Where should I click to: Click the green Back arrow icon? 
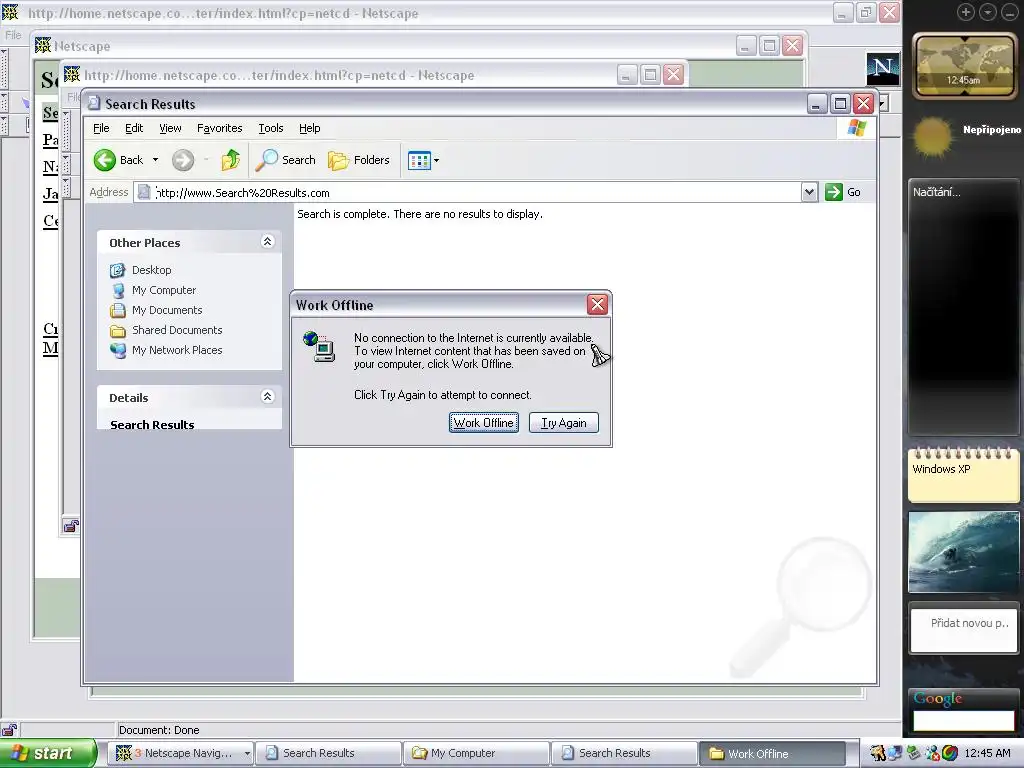coord(104,160)
